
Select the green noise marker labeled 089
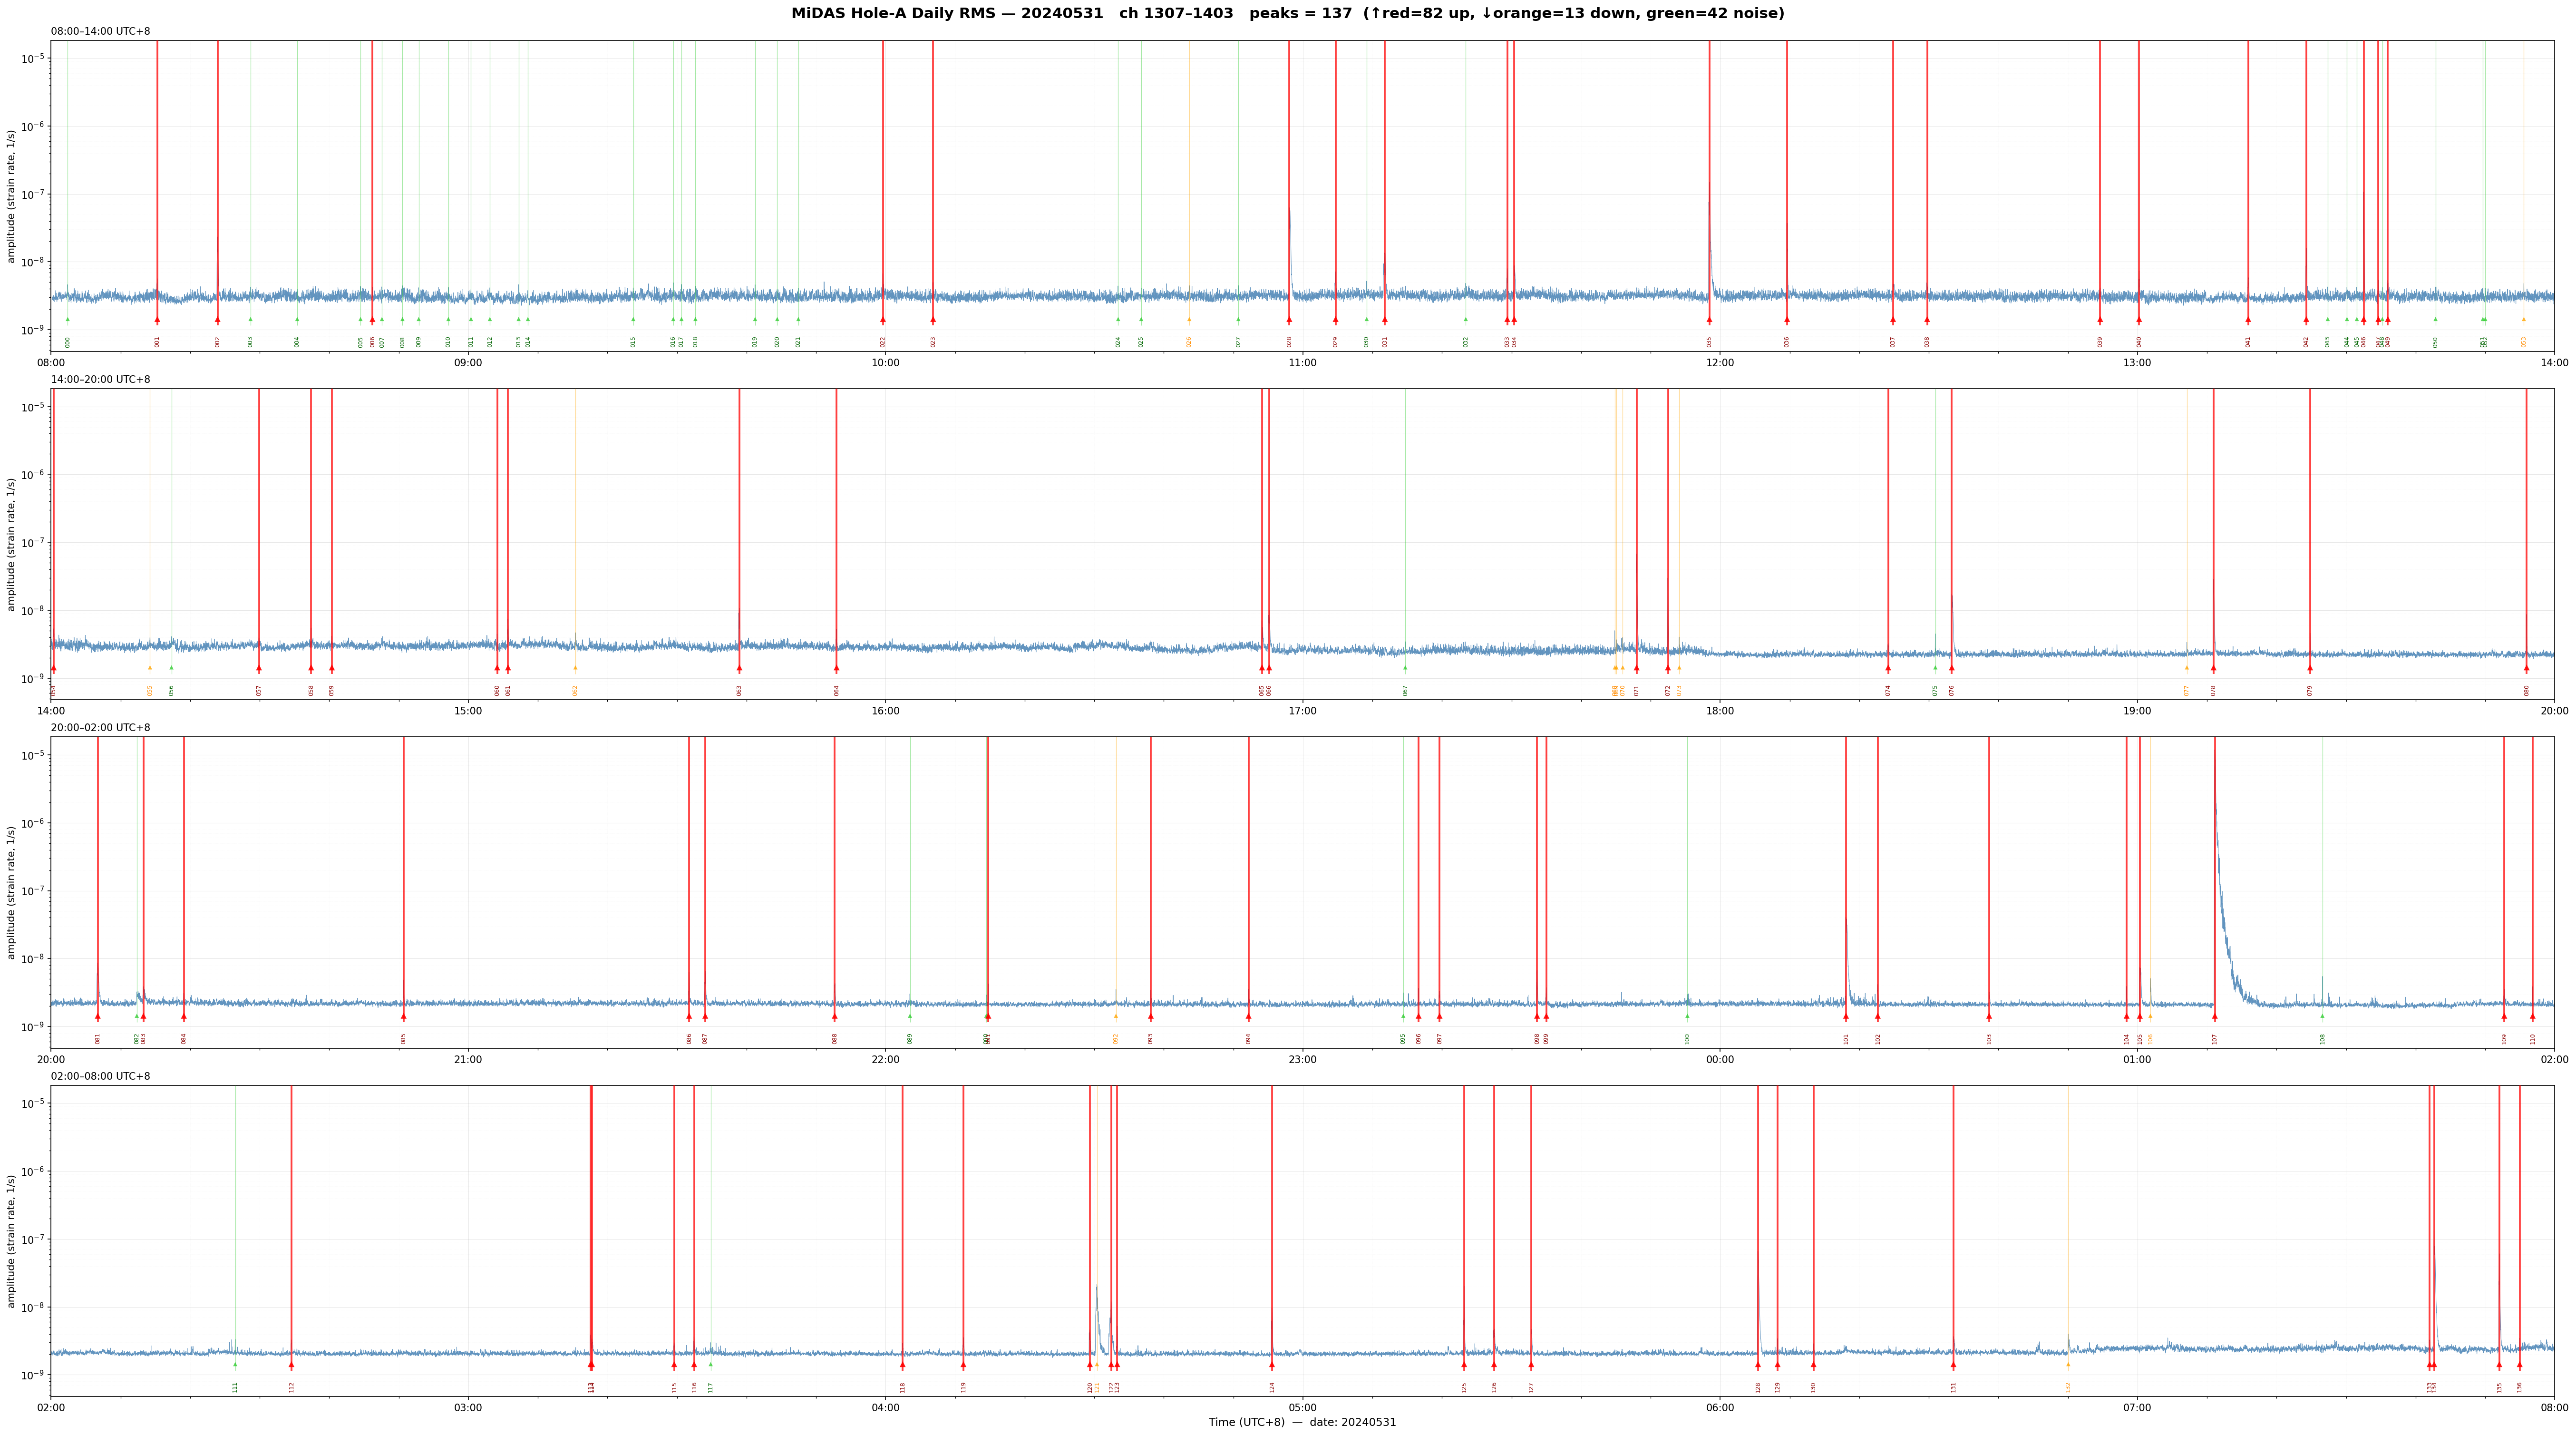[910, 1016]
